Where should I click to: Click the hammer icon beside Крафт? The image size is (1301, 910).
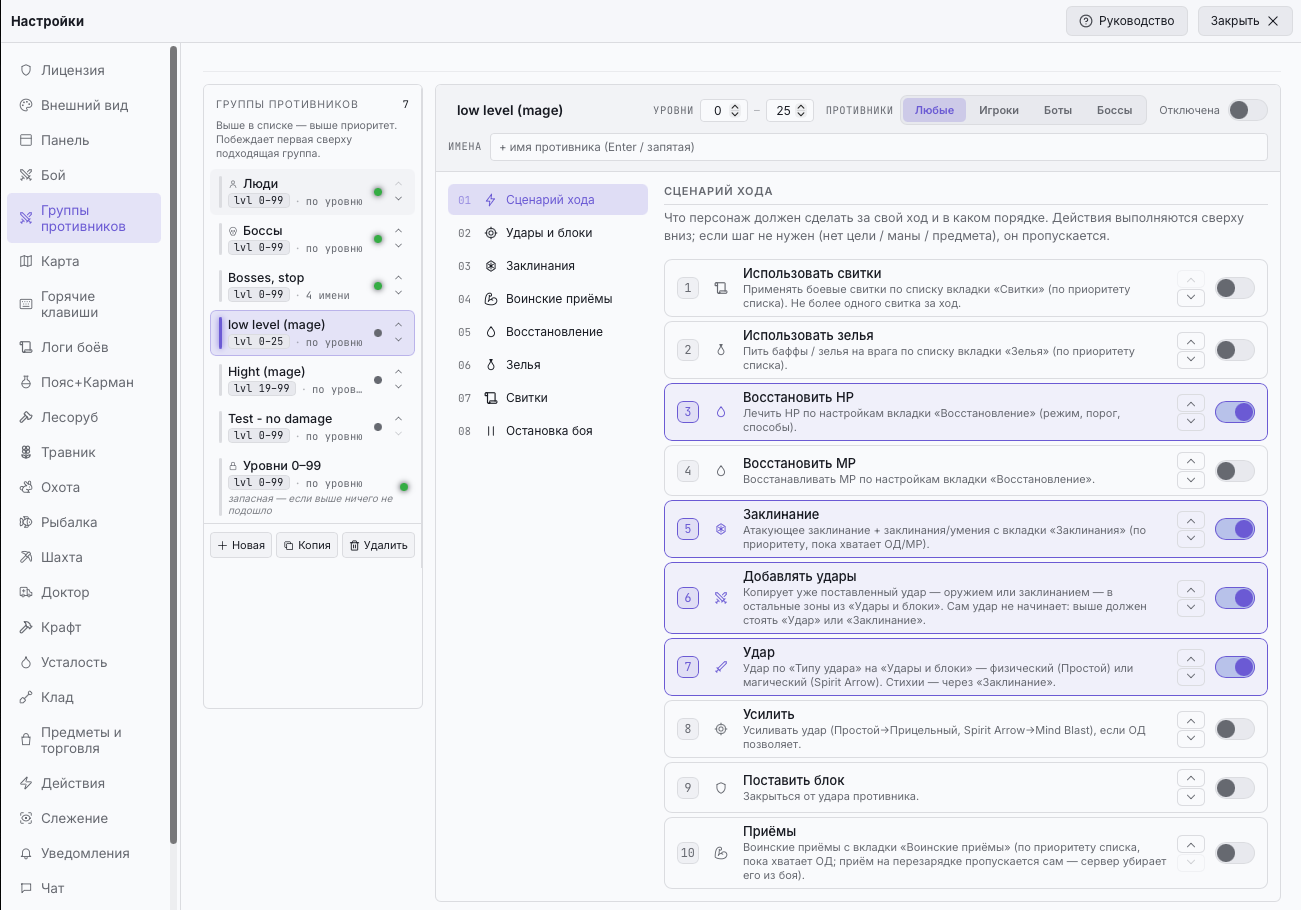26,627
